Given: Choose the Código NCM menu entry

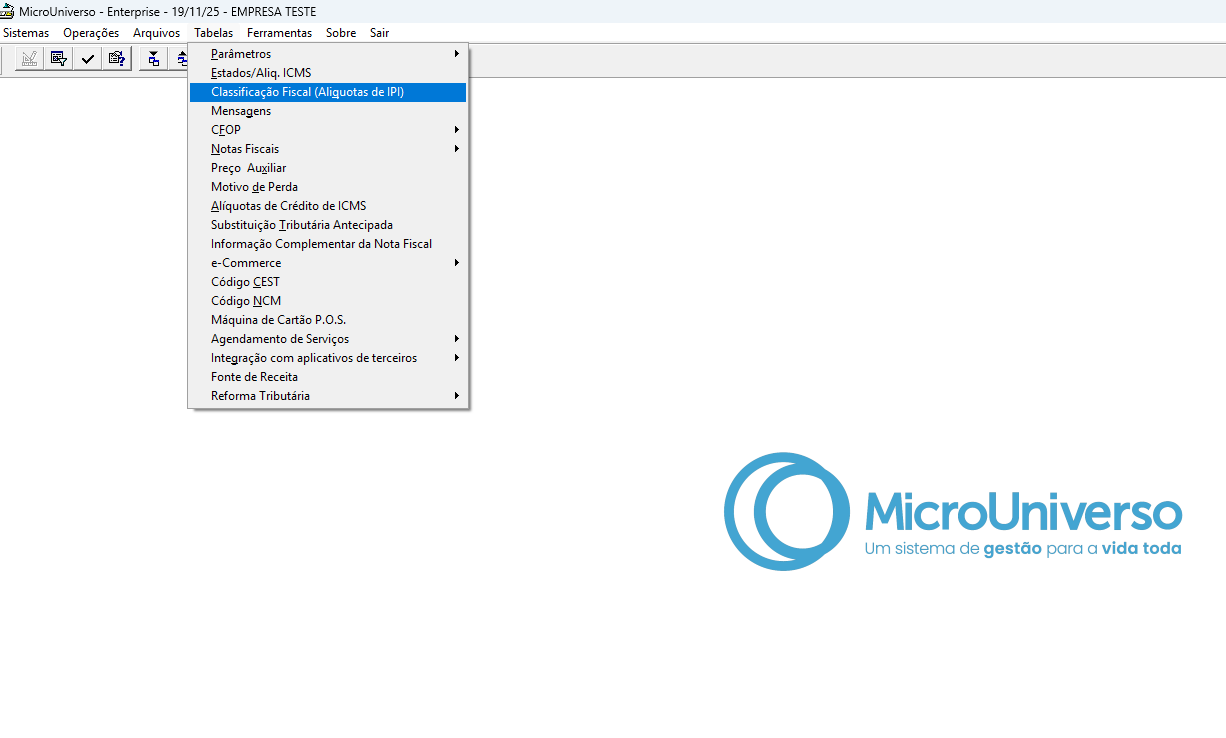Looking at the screenshot, I should point(246,301).
